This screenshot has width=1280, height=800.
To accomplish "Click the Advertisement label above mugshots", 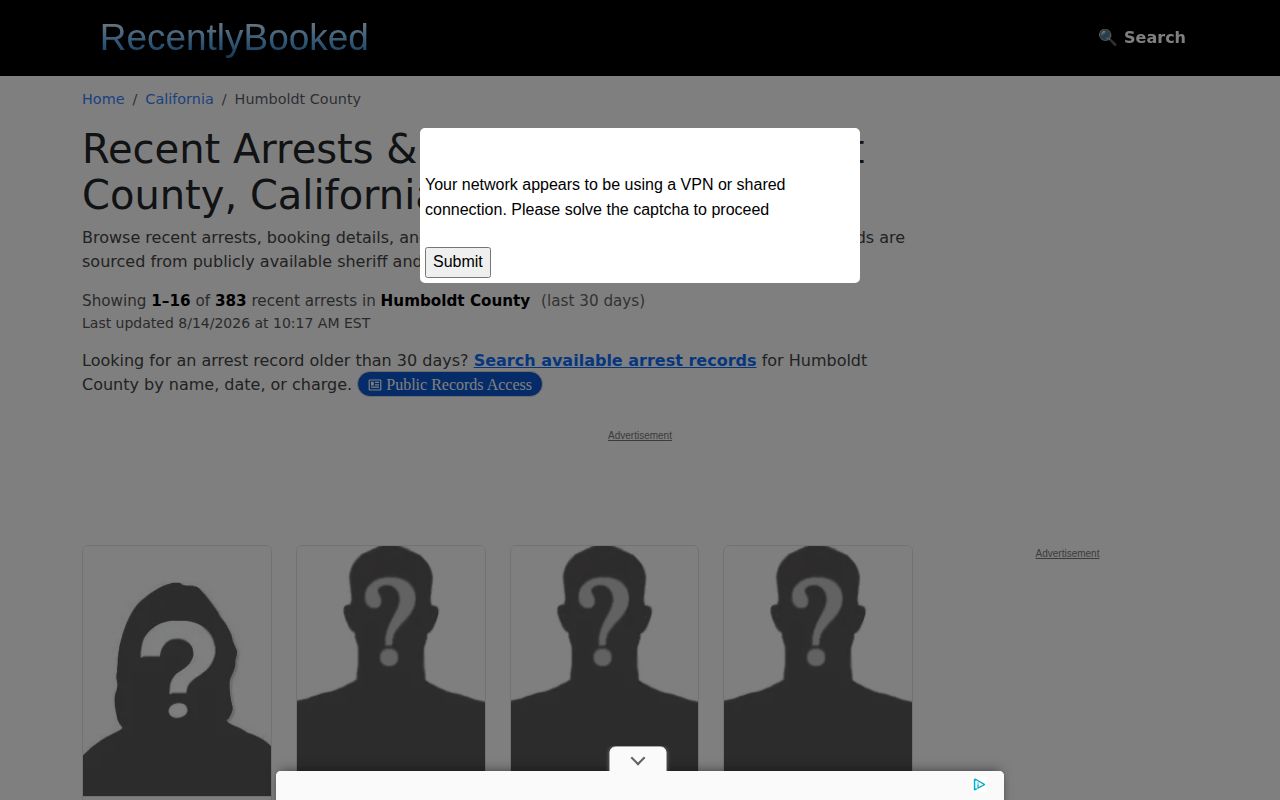I will pyautogui.click(x=640, y=435).
